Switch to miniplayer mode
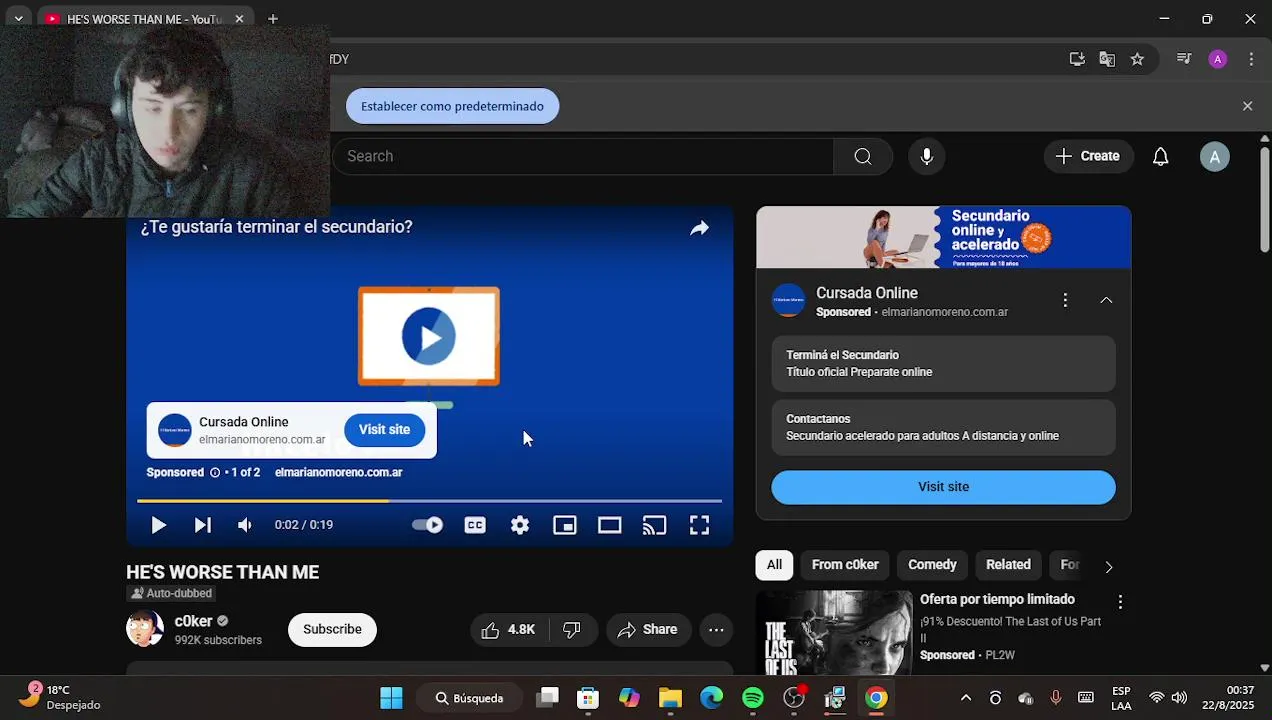1272x720 pixels. 565,525
